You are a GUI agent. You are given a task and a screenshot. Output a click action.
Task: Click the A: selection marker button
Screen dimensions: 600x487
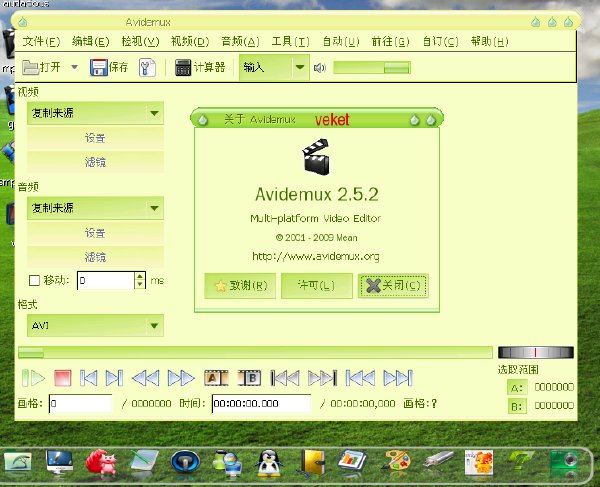pos(517,388)
